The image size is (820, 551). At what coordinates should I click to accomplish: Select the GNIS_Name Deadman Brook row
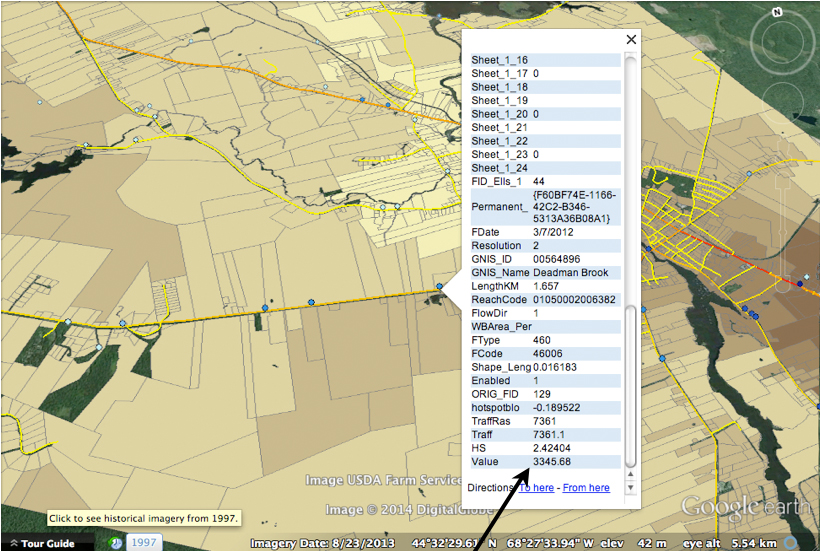coord(546,272)
